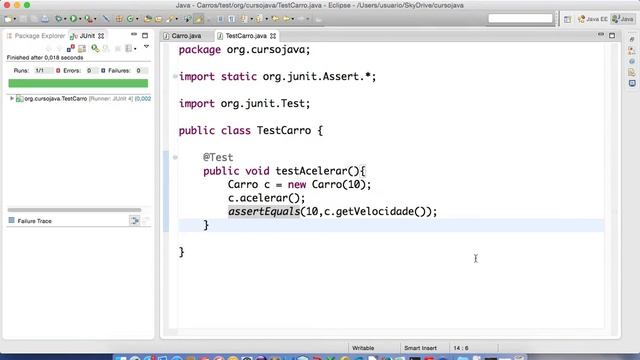Switch to the Package Explorer tab

36,36
